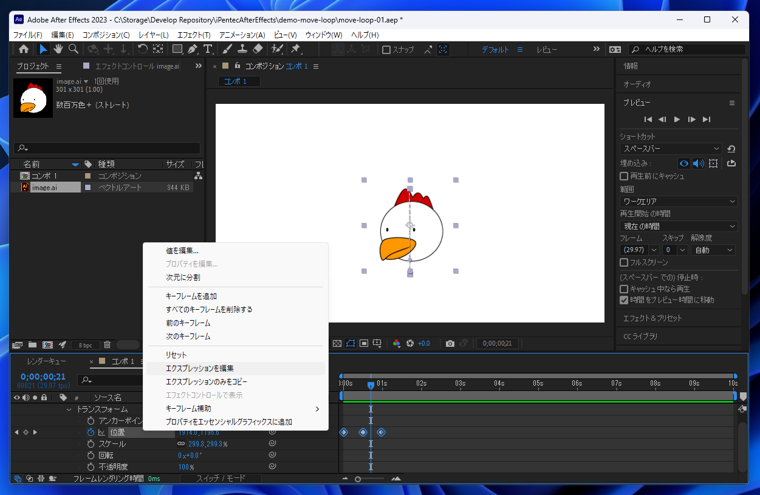
Task: Select the Zoom magnifier tool
Action: (73, 49)
